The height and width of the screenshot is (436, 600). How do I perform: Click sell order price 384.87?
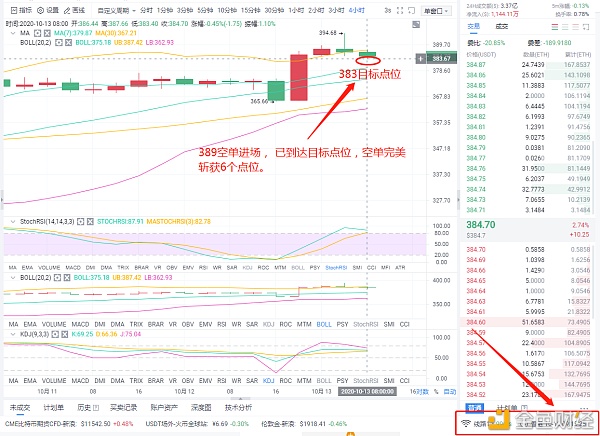(474, 65)
